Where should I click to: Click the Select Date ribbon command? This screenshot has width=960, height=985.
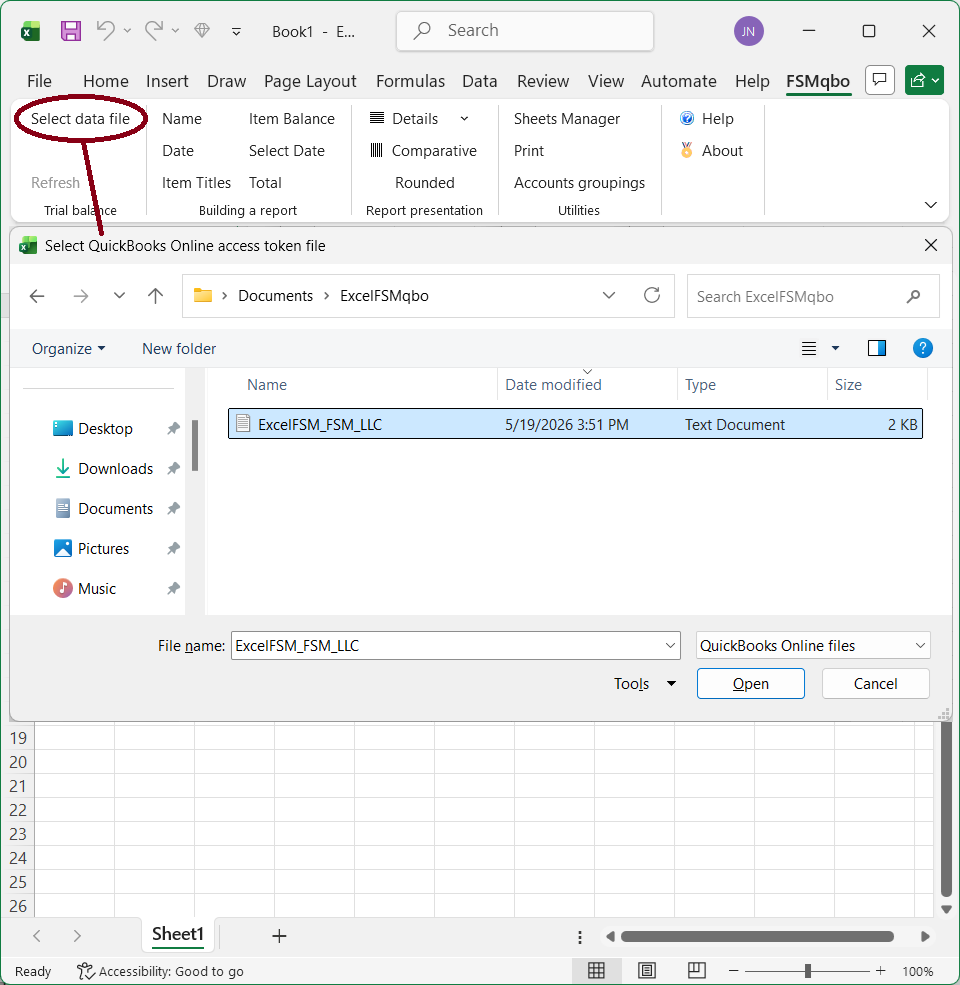(286, 151)
